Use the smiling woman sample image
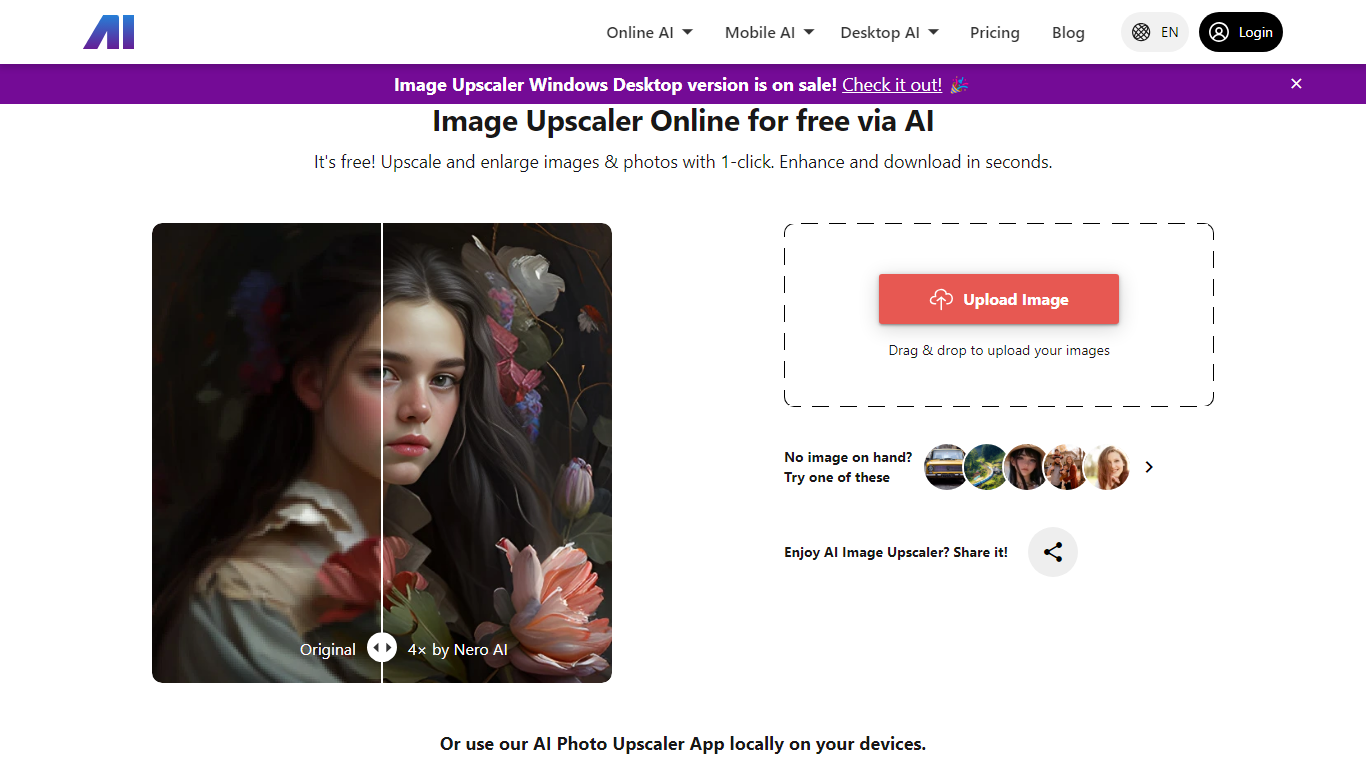 1107,467
